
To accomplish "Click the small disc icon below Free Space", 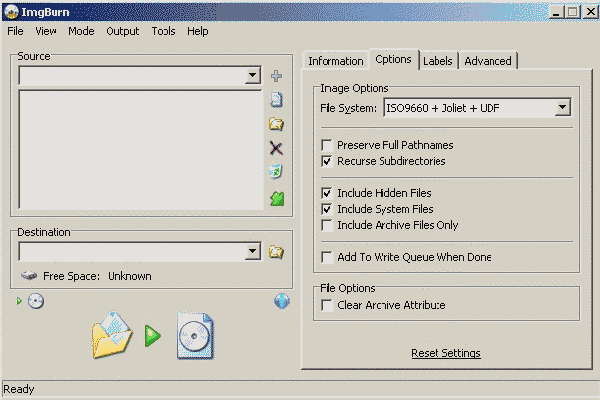I will click(x=36, y=302).
